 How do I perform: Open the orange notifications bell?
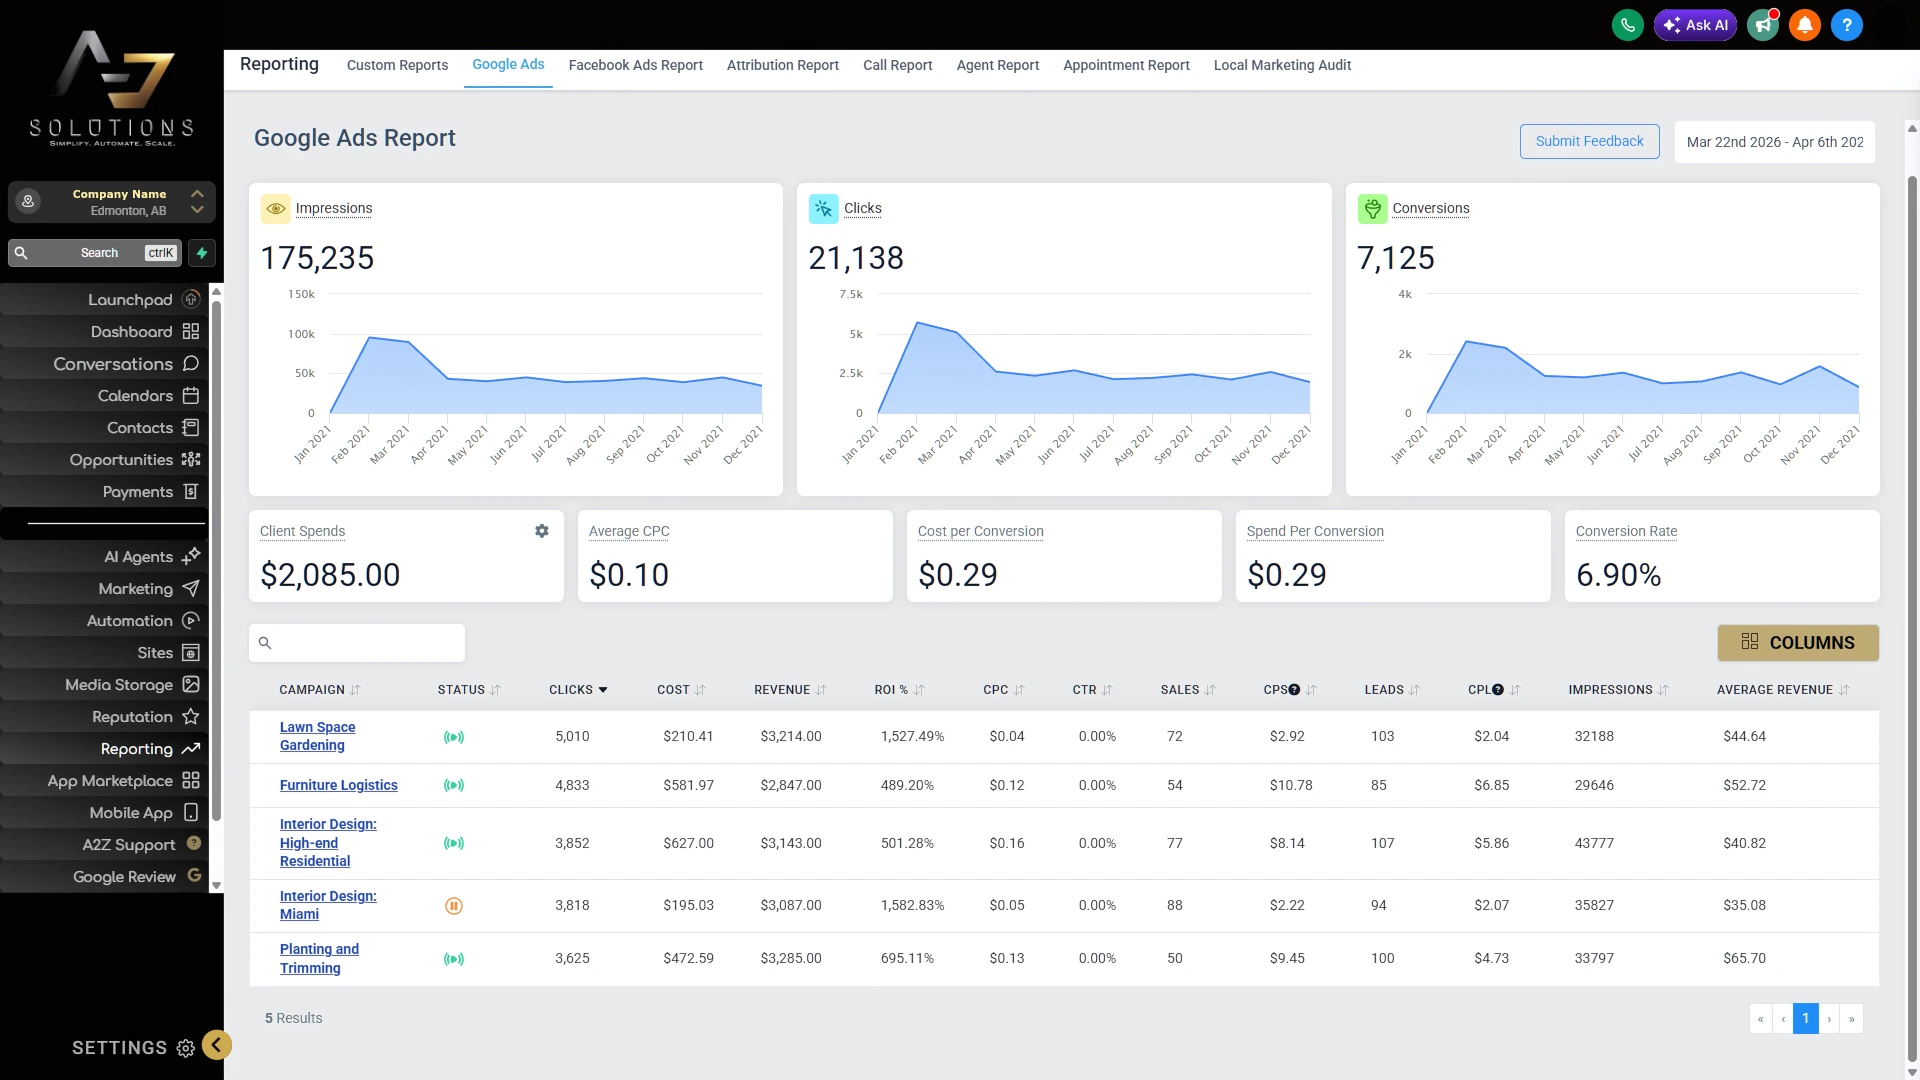(x=1805, y=25)
